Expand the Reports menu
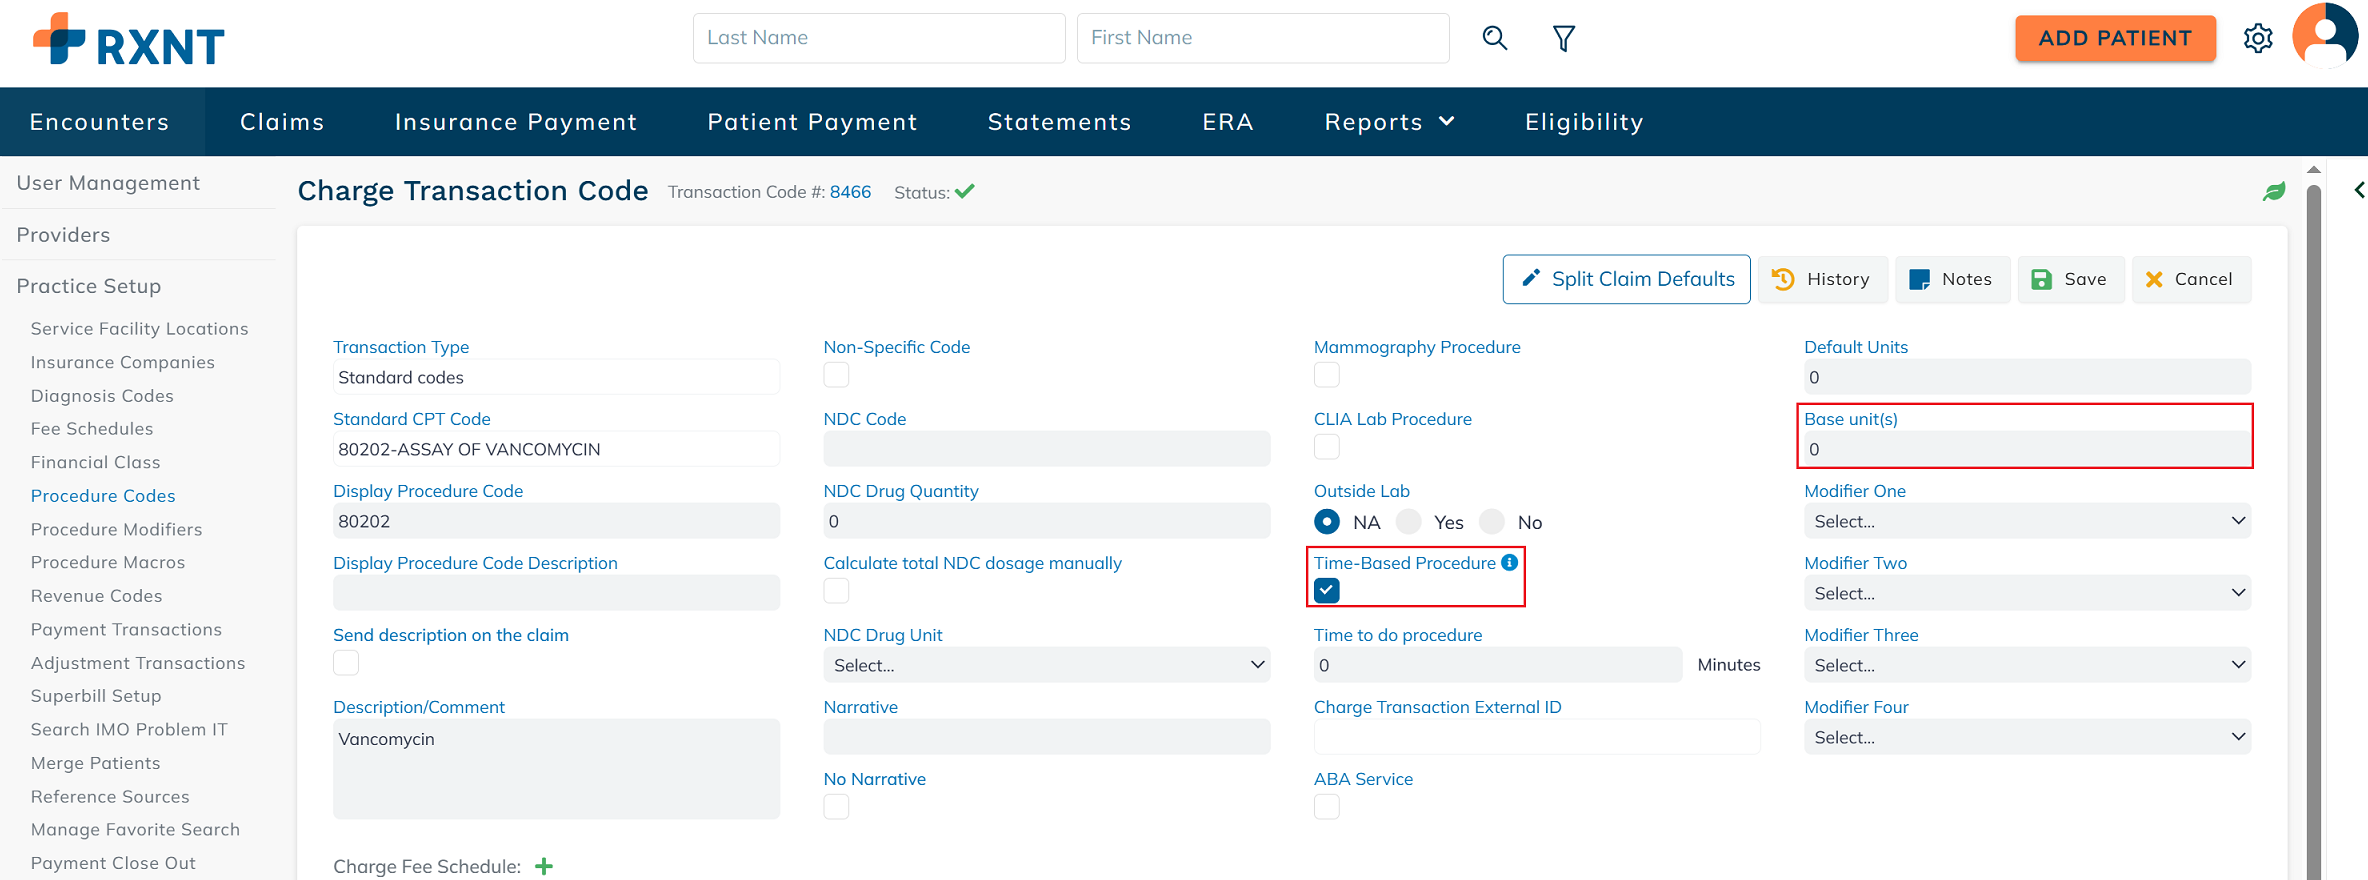The image size is (2368, 880). tap(1388, 122)
